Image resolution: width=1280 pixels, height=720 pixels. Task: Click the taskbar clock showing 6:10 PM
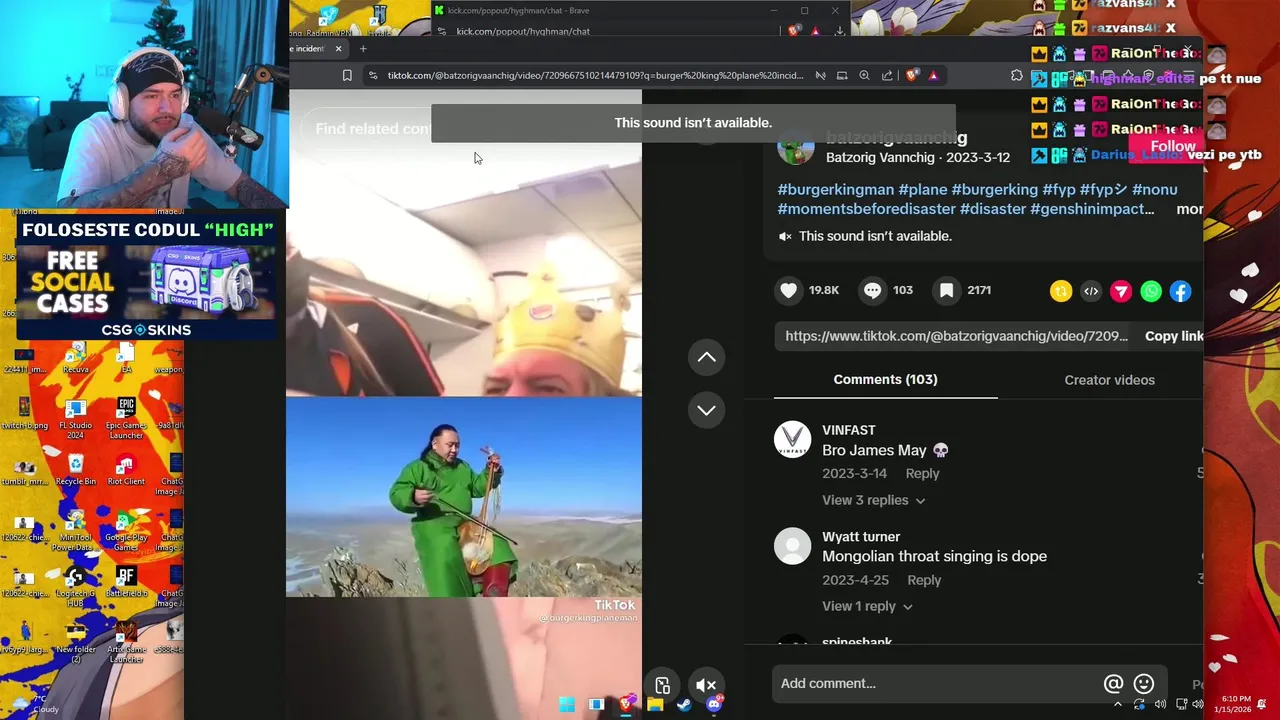tap(1232, 705)
